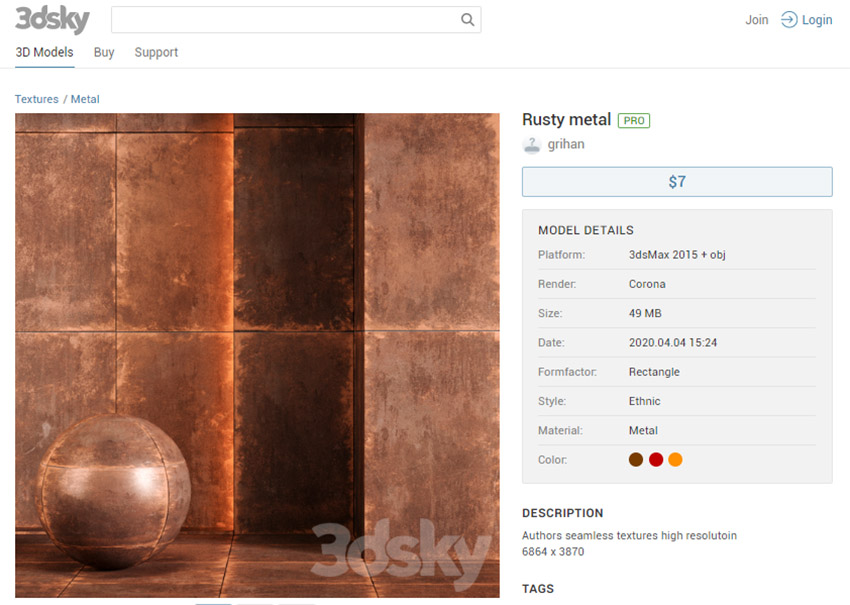Viewport: 850px width, 605px height.
Task: Click the date '2020.04.04 15:24'
Action: click(673, 343)
